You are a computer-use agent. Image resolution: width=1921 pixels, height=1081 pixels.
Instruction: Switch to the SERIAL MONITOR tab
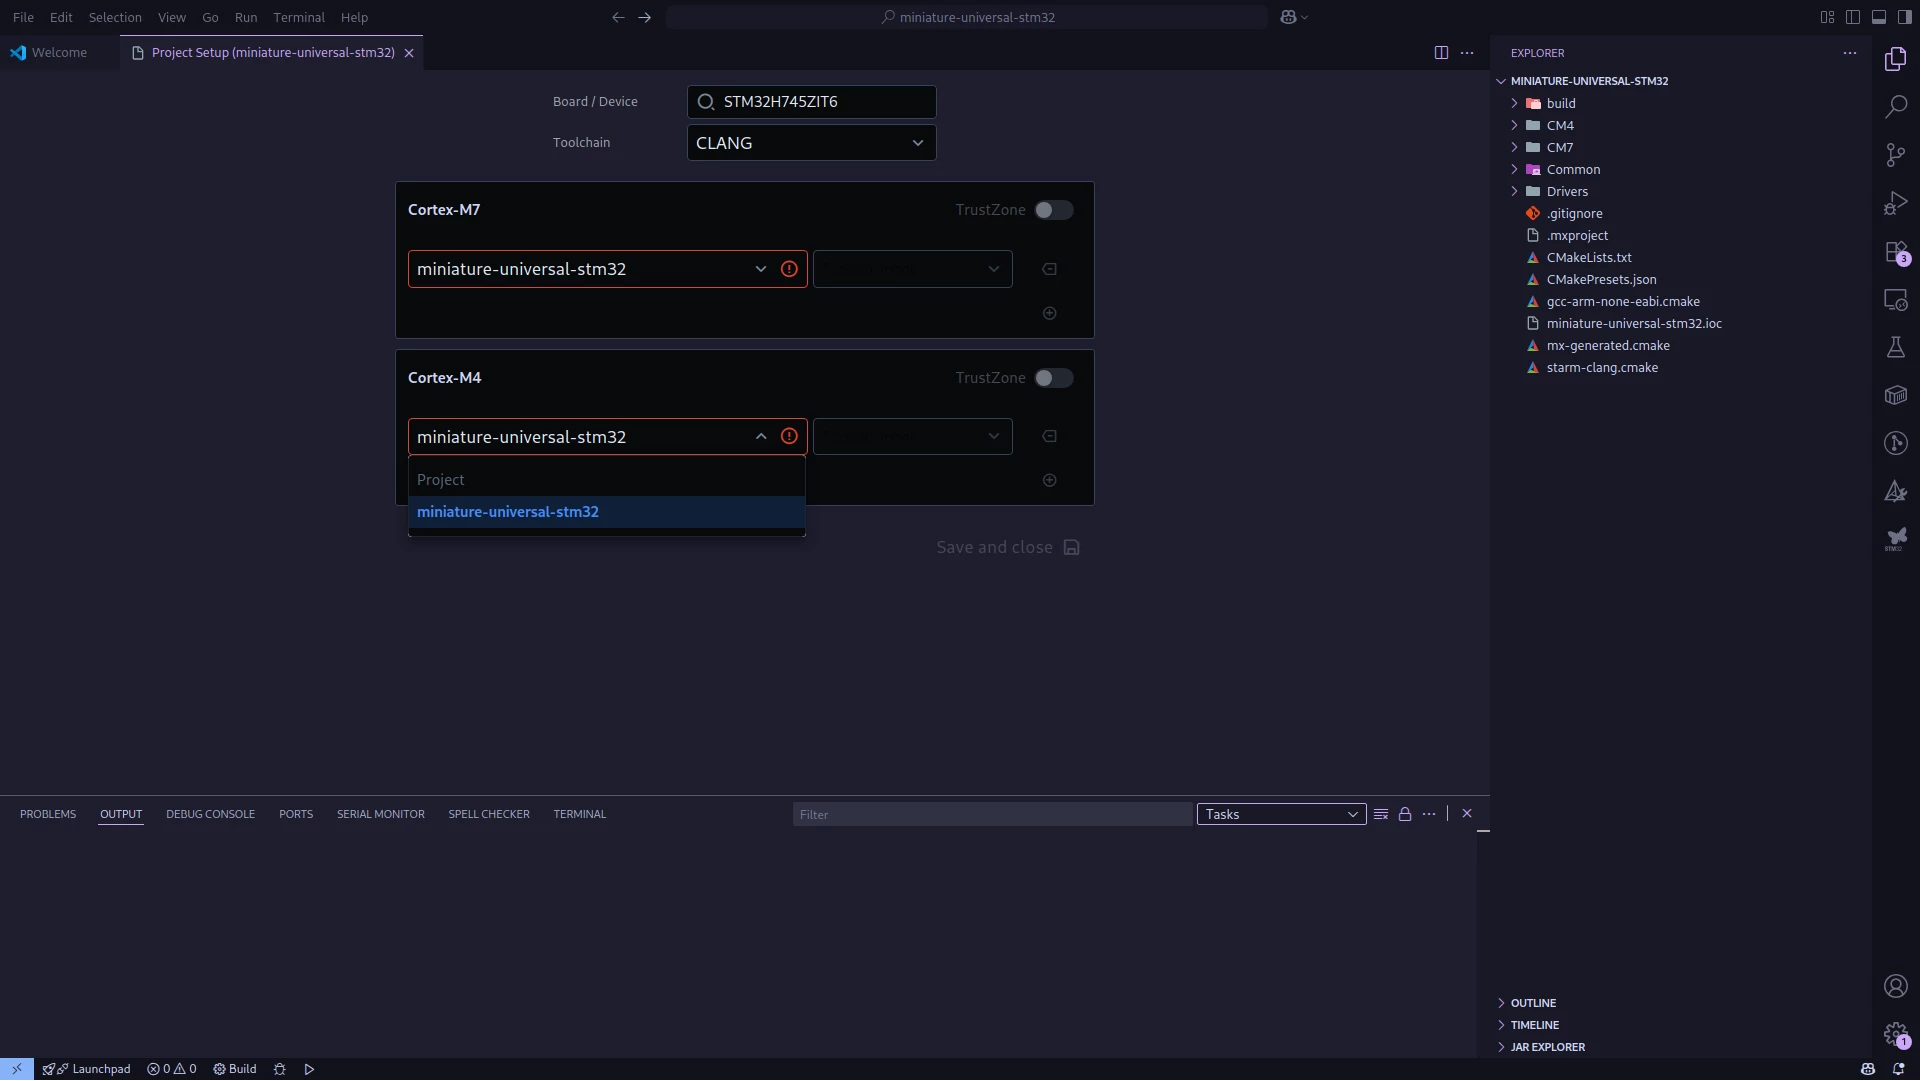click(x=381, y=815)
